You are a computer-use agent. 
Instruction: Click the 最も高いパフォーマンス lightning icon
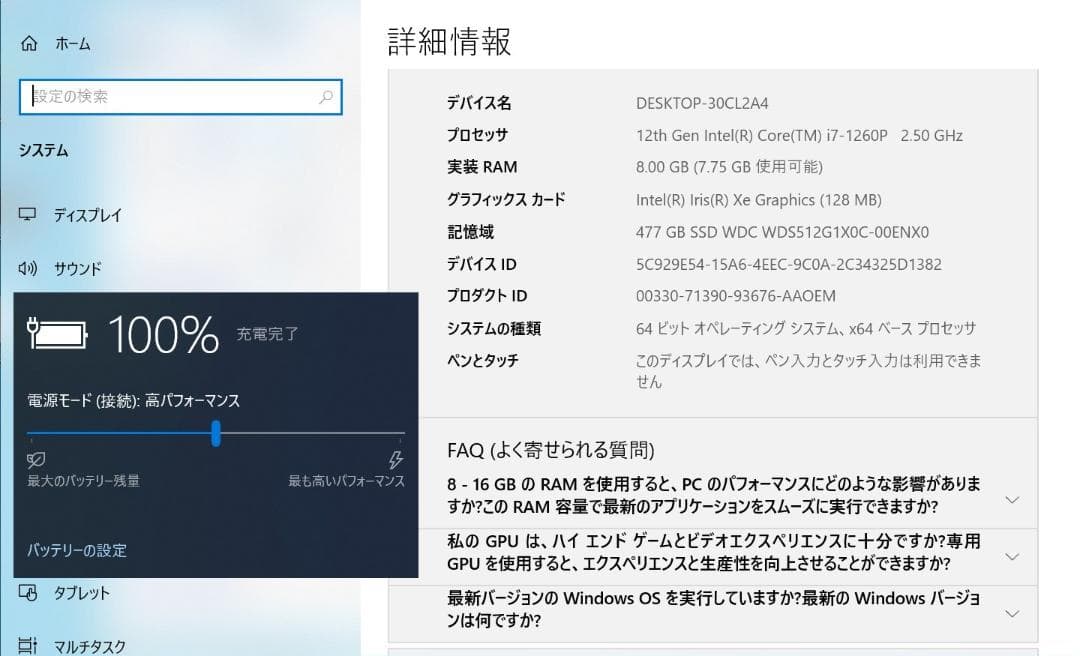(x=397, y=458)
